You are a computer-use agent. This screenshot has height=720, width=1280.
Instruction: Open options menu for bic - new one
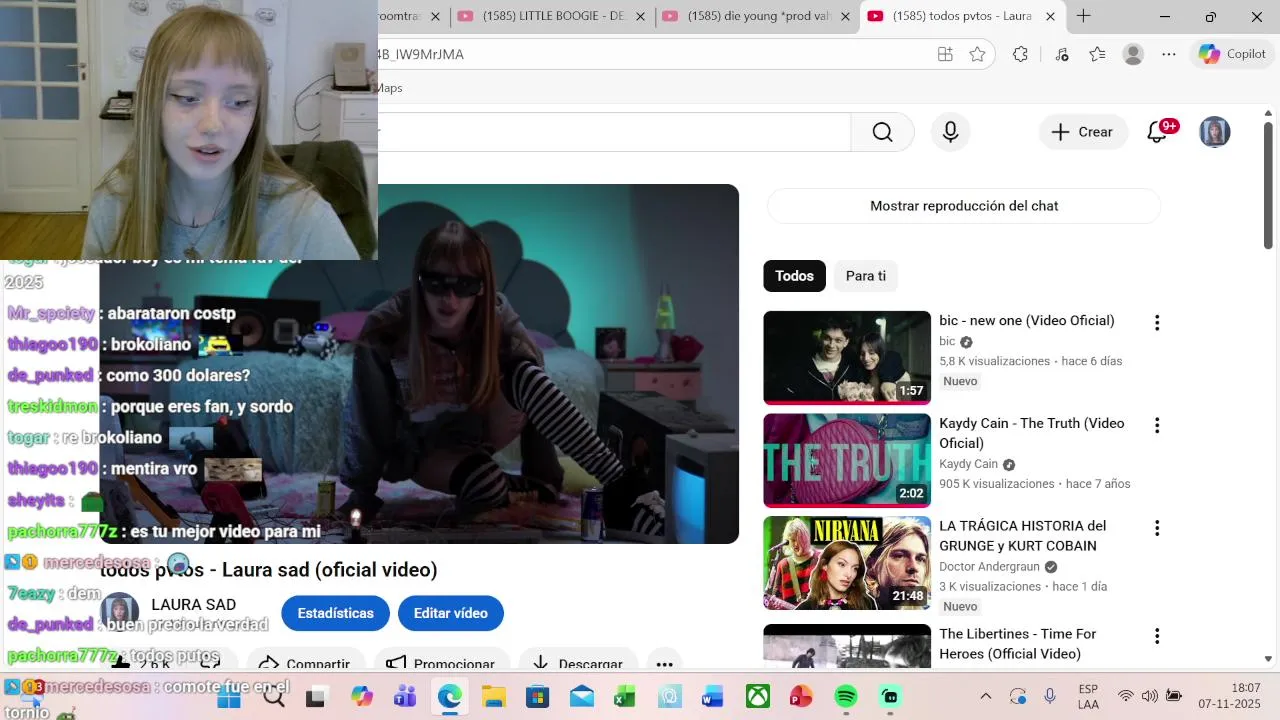pos(1157,323)
